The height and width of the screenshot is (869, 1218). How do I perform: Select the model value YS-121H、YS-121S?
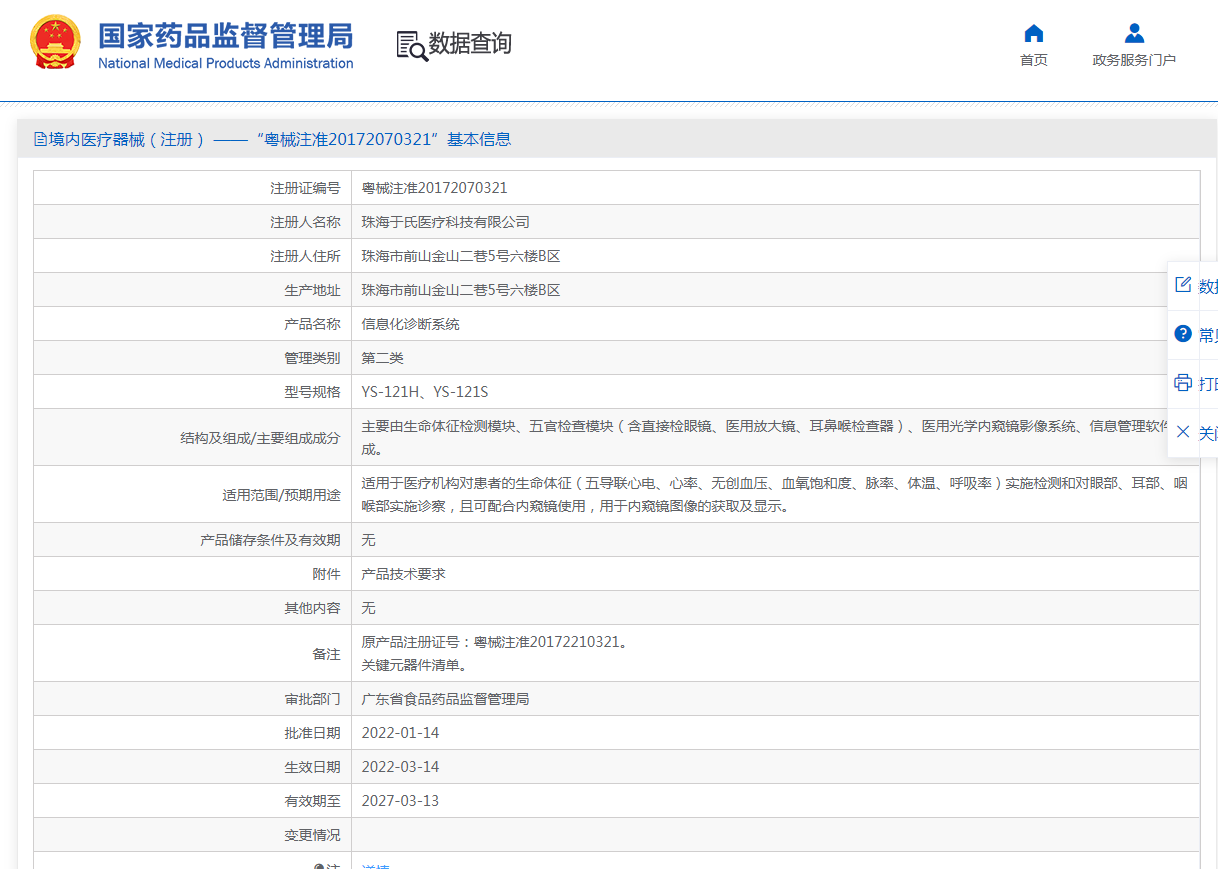(424, 392)
